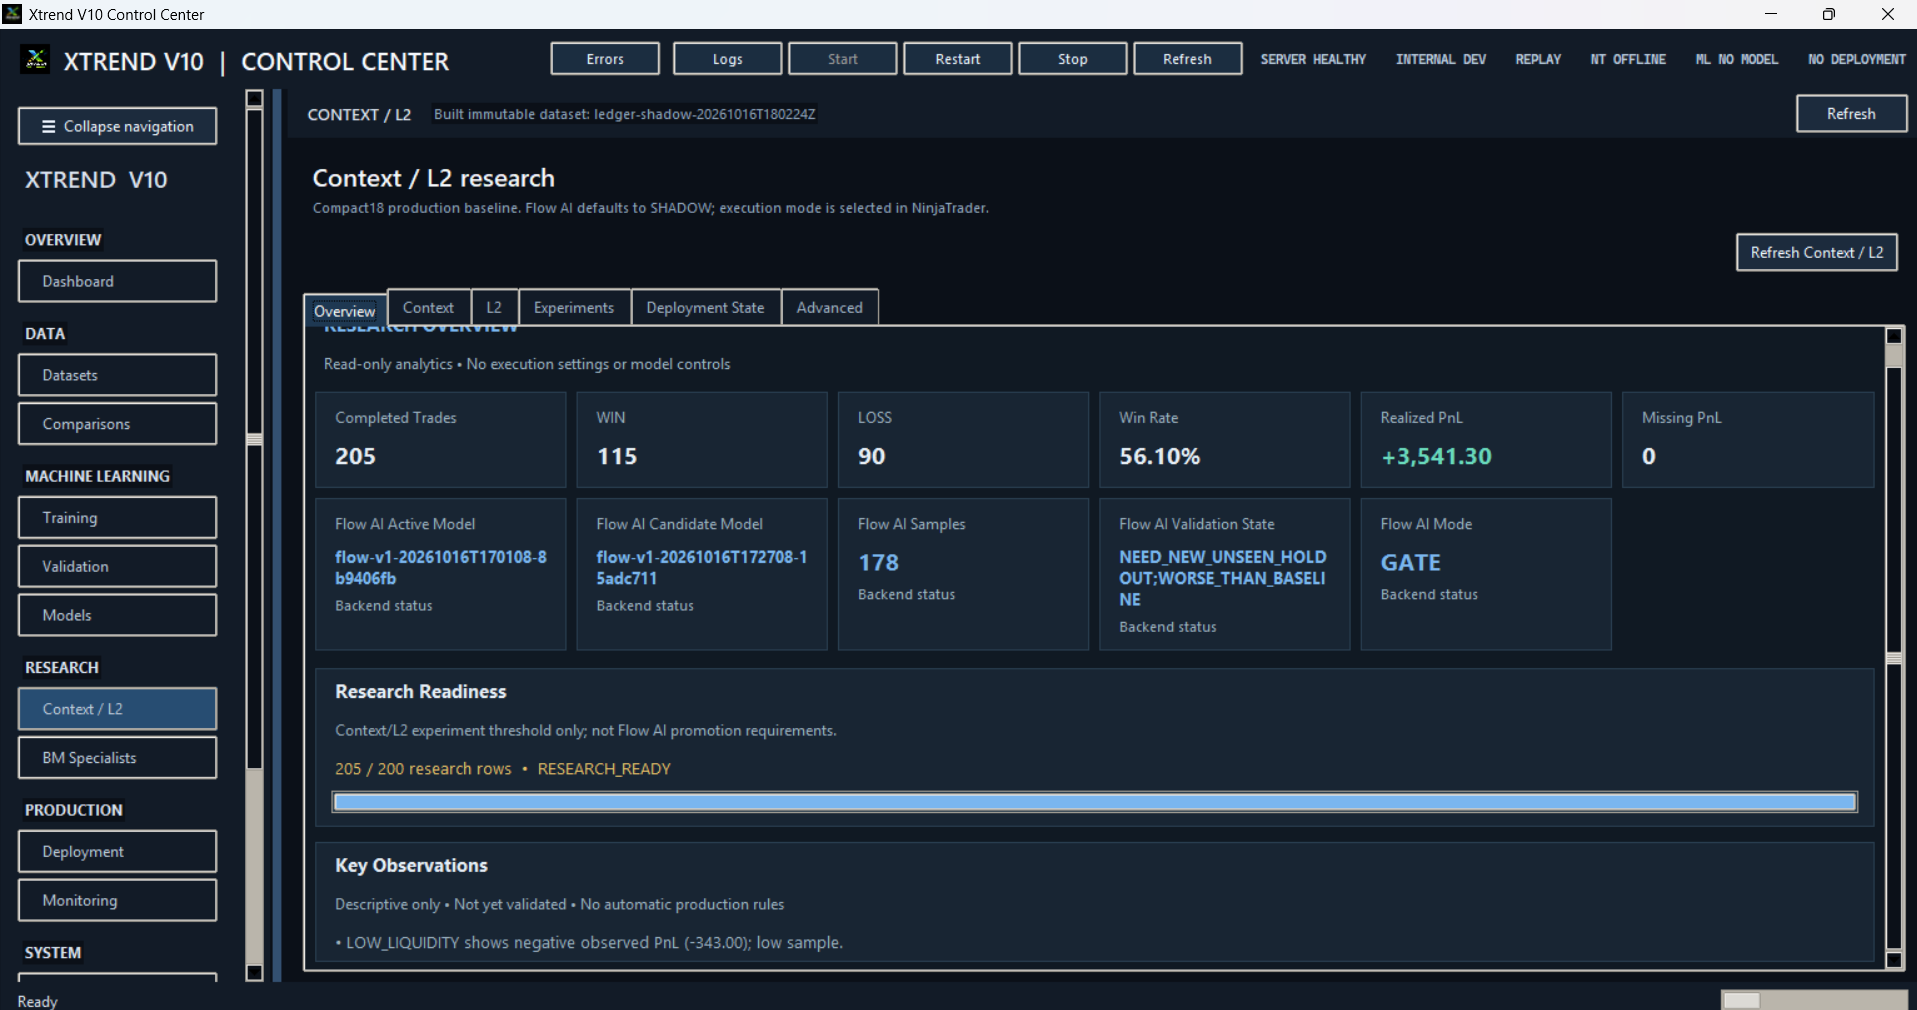Open the Experiments tab

point(574,307)
